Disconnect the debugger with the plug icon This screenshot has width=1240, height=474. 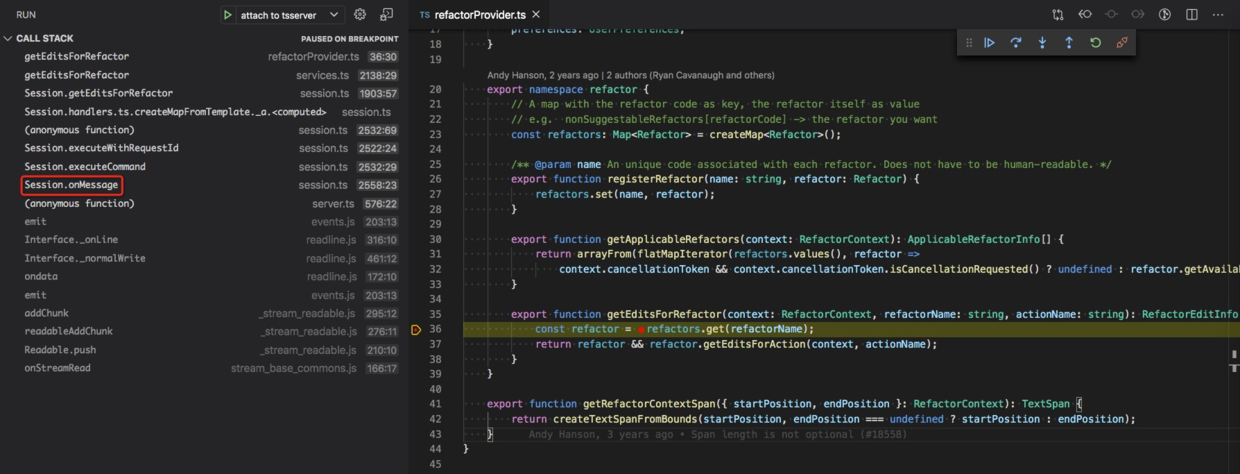point(1122,43)
